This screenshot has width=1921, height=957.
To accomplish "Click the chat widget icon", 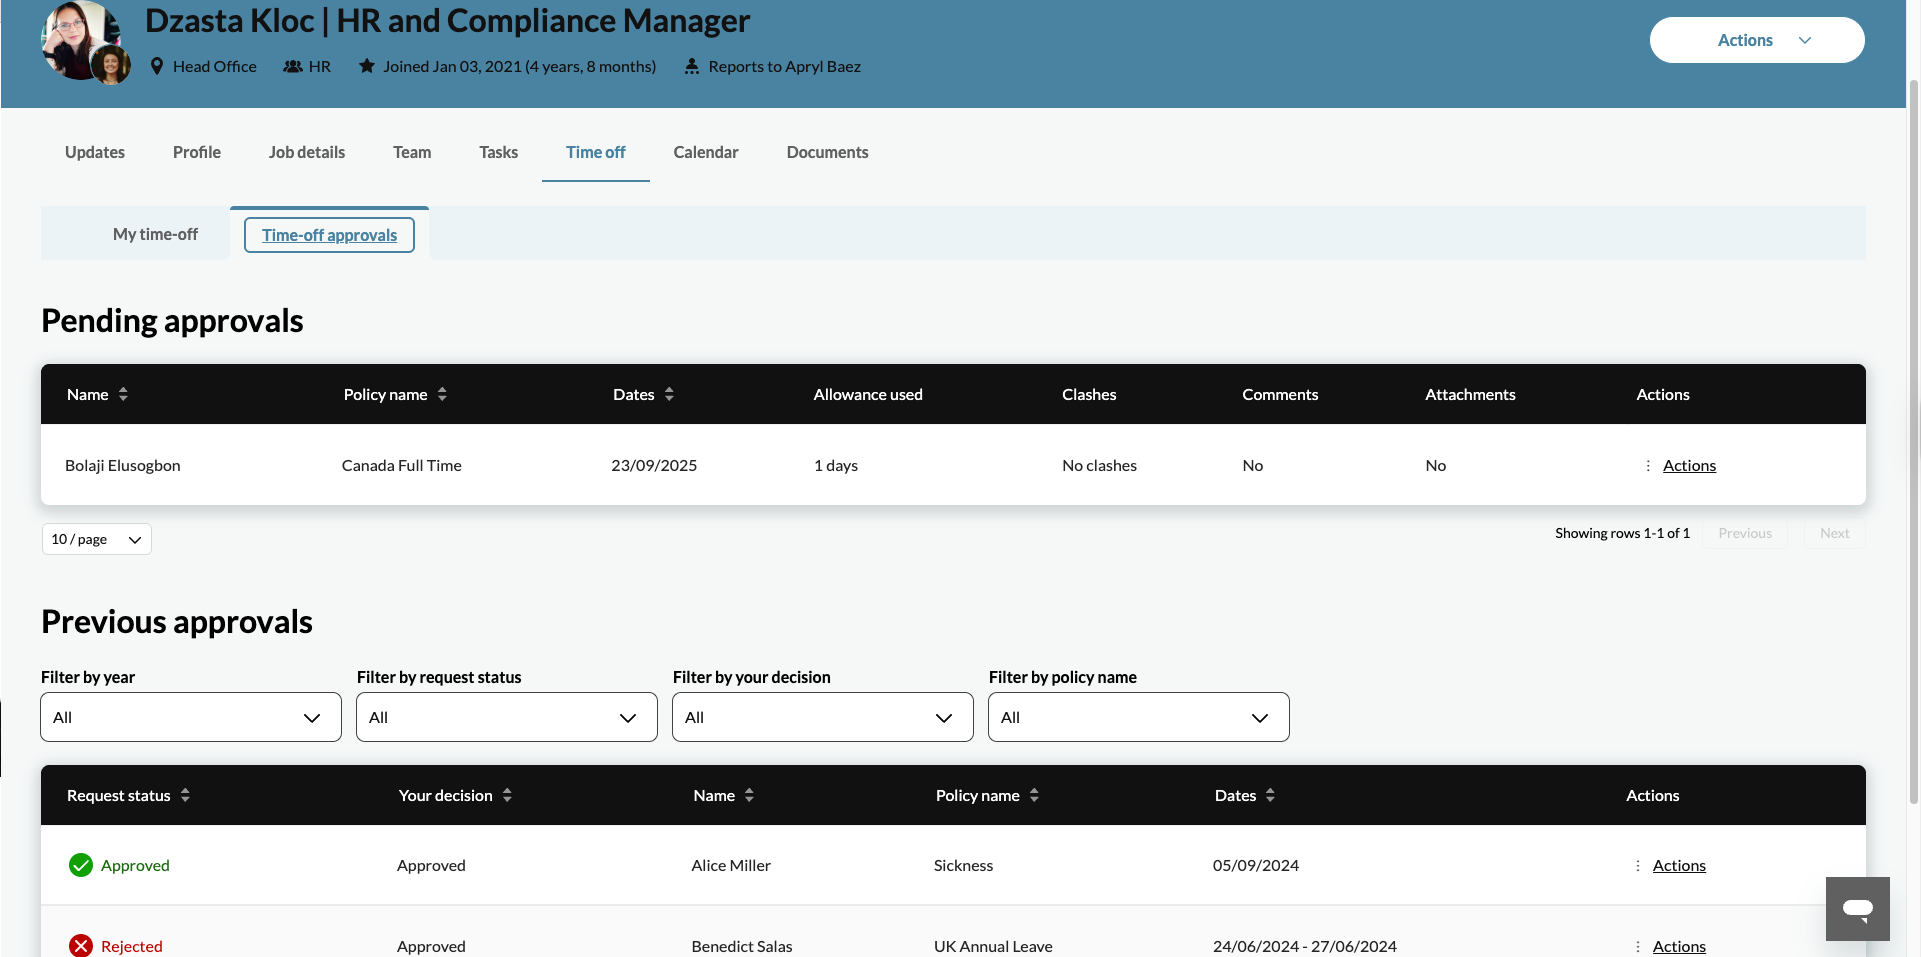I will click(1857, 909).
